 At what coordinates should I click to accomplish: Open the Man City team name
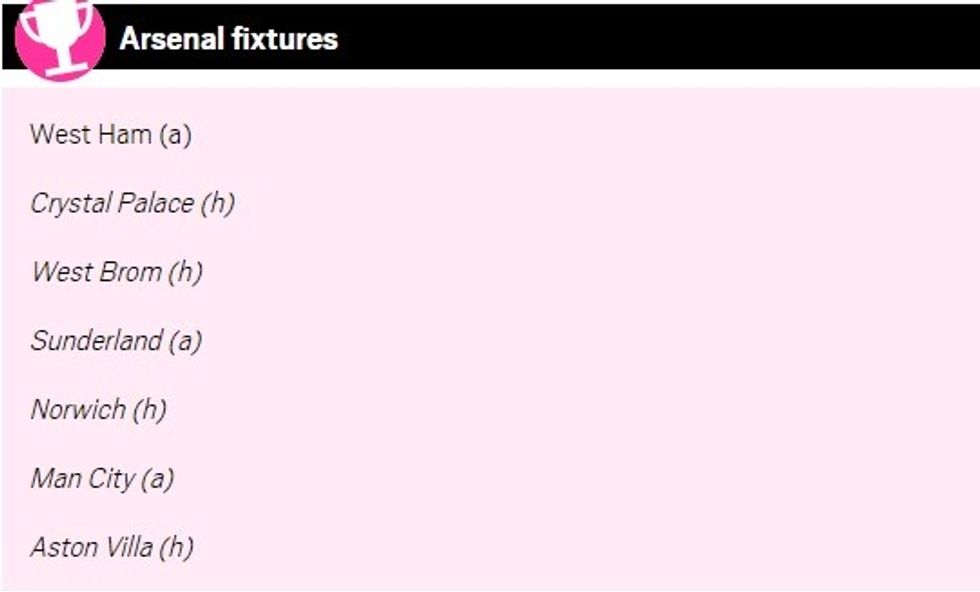(82, 479)
